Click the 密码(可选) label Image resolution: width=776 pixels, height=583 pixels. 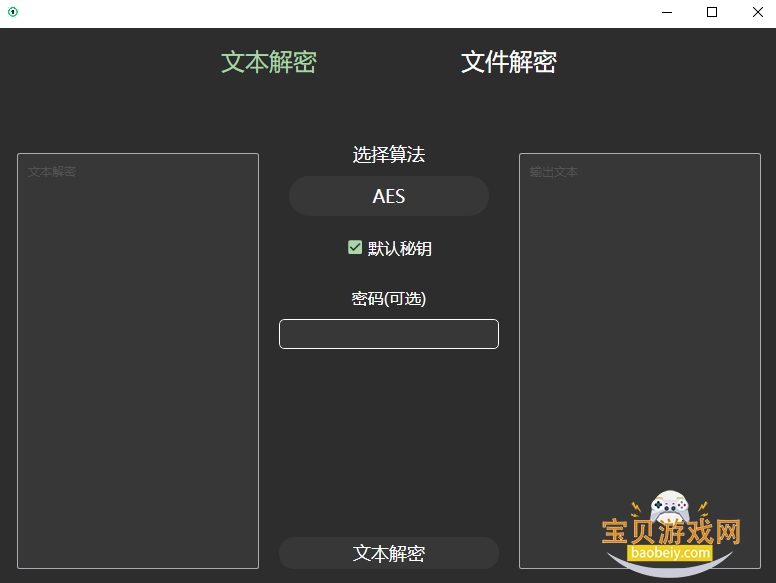388,298
